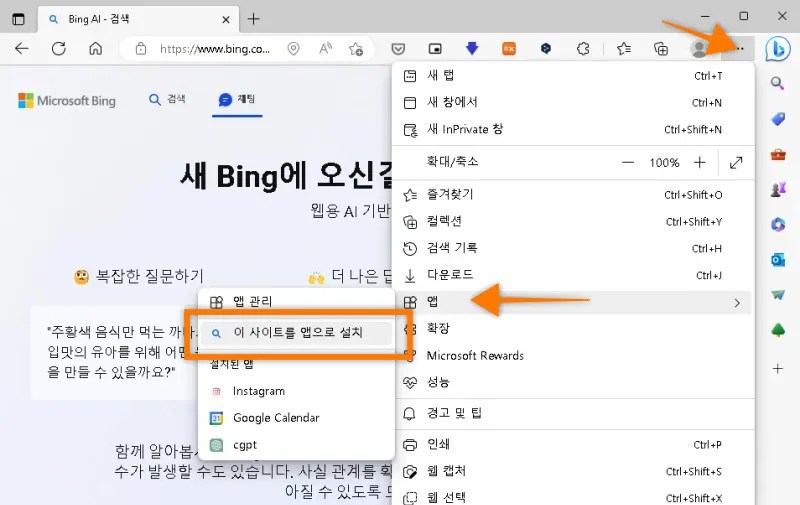Viewport: 800px width, 505px height.
Task: Open Microsoft 365 sidebar icon
Action: click(778, 224)
